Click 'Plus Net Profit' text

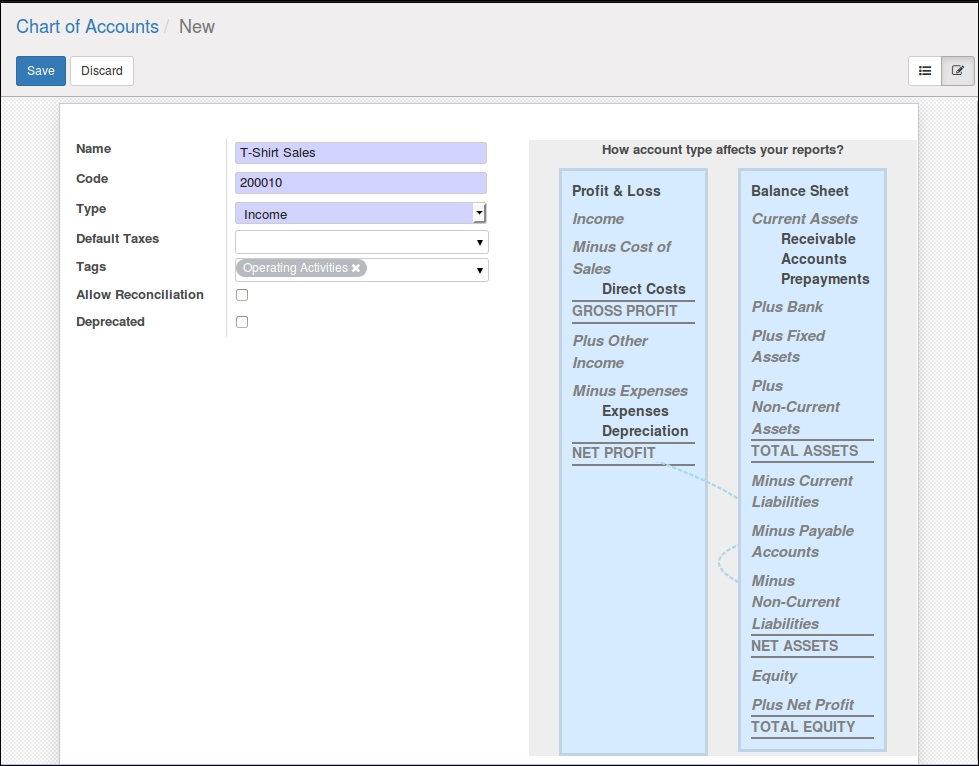802,705
